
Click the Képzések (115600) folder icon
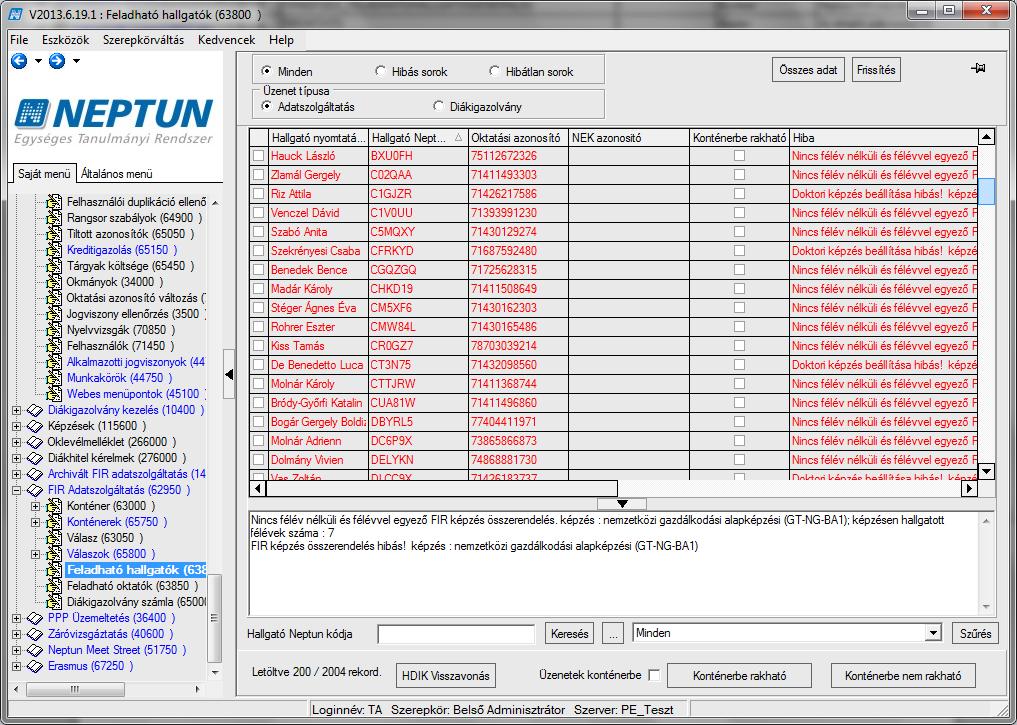[35, 426]
